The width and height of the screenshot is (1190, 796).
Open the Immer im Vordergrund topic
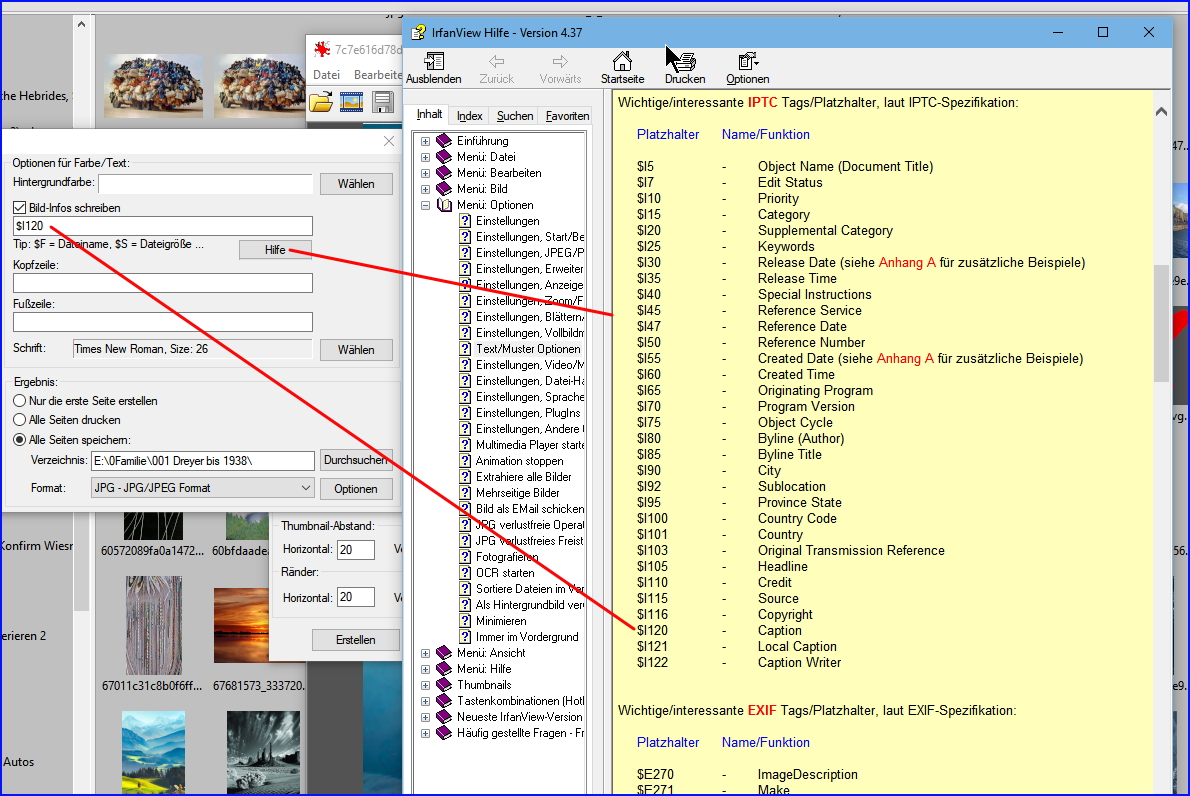(x=527, y=637)
